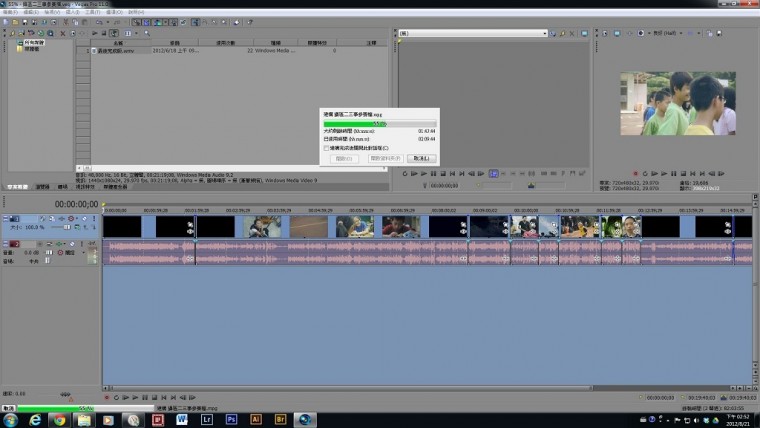Click the Open project folder icon
This screenshot has width=760, height=428.
[16, 21]
